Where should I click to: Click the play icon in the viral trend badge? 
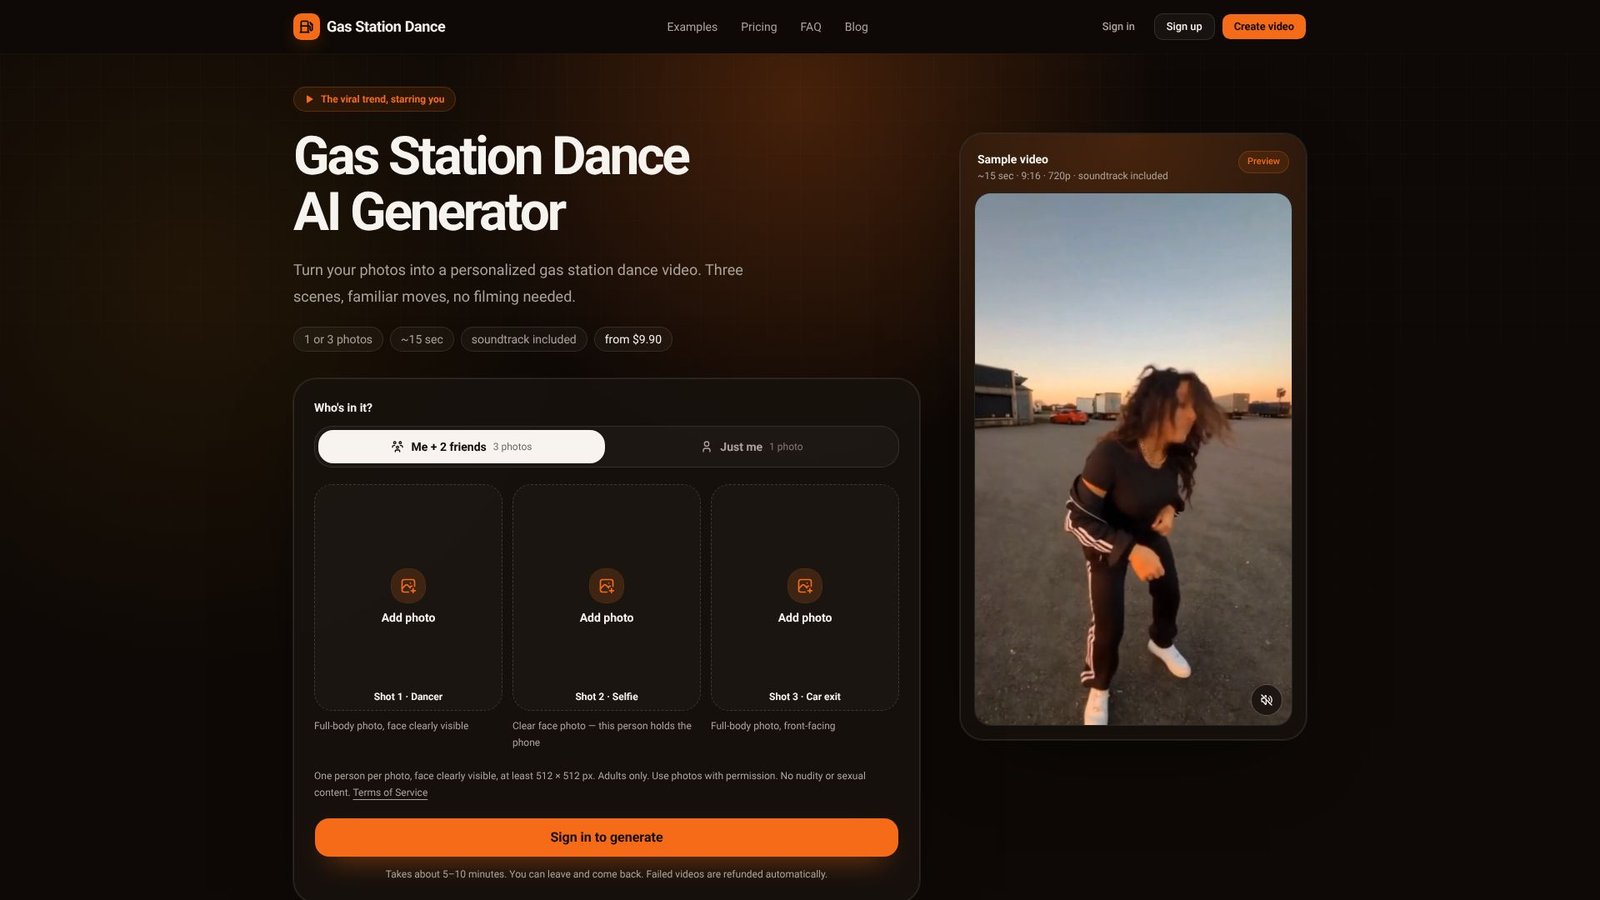[309, 99]
